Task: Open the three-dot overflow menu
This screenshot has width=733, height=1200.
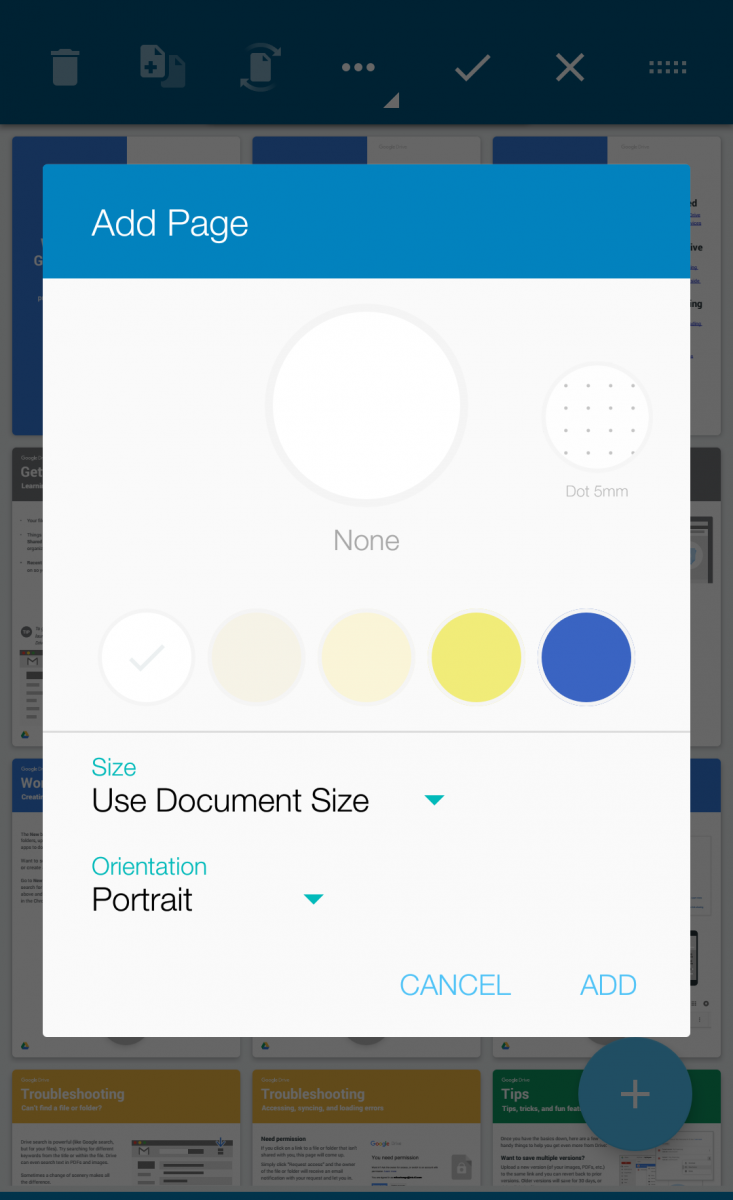Action: 359,67
